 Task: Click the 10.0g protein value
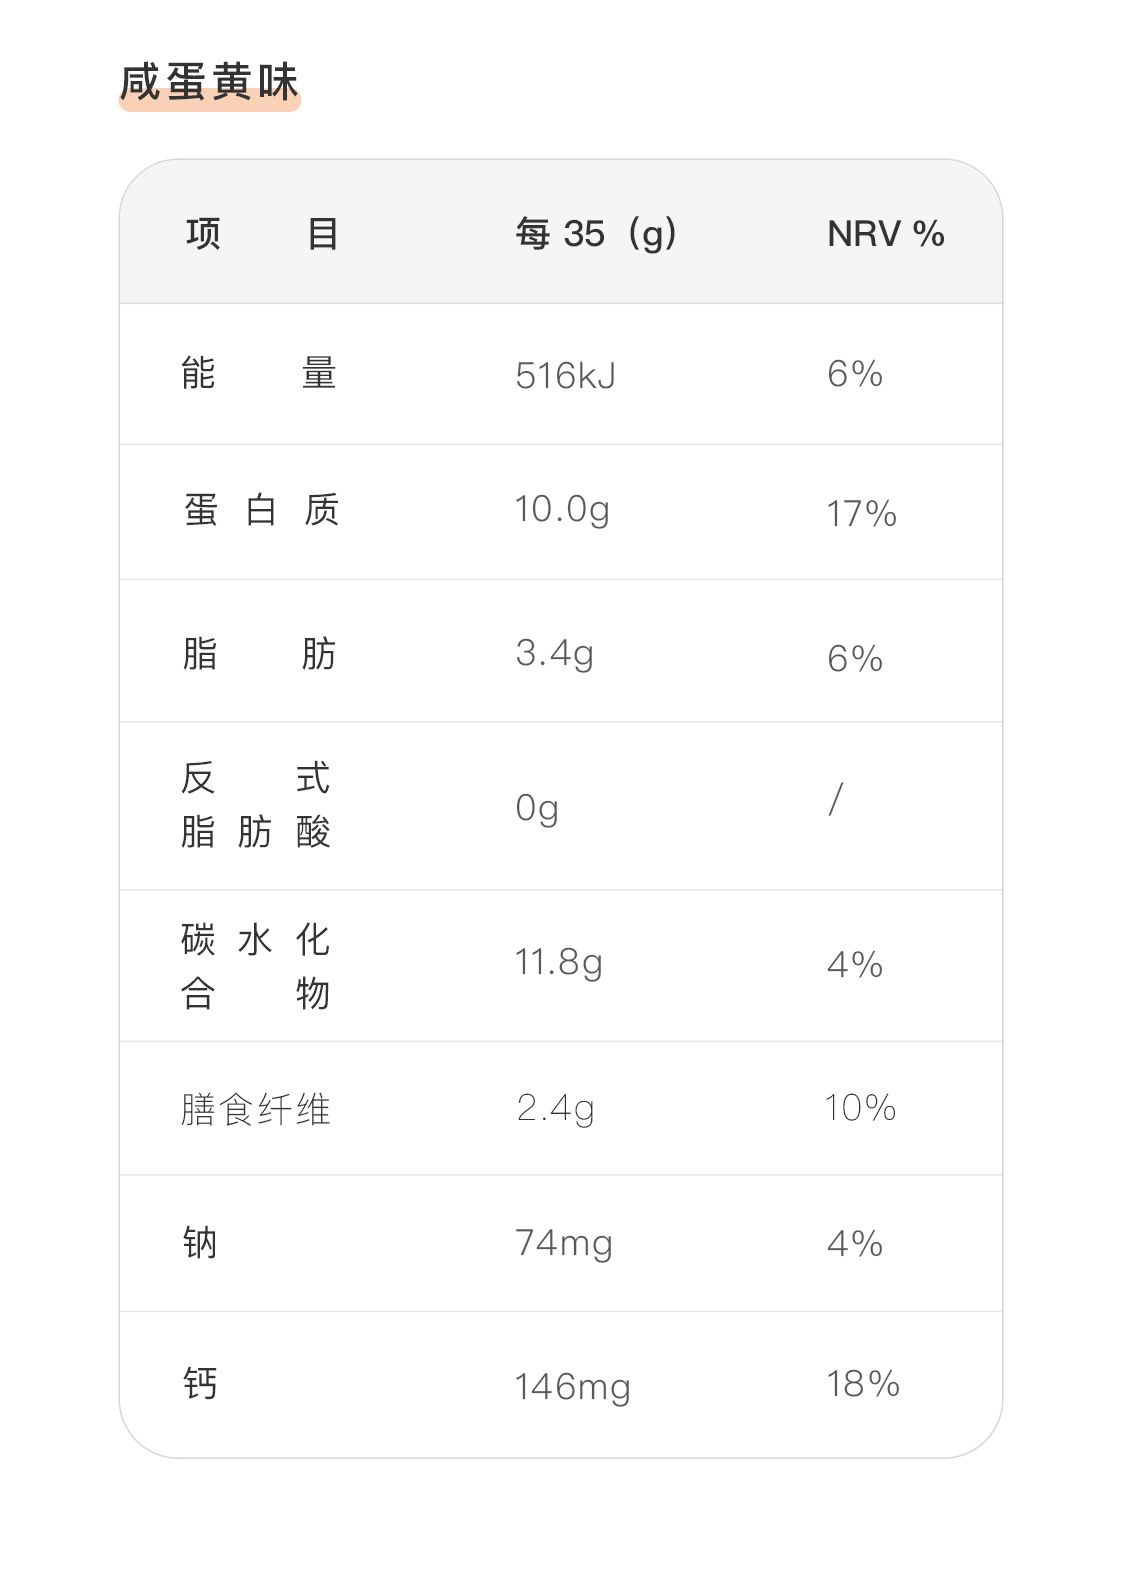click(x=562, y=510)
